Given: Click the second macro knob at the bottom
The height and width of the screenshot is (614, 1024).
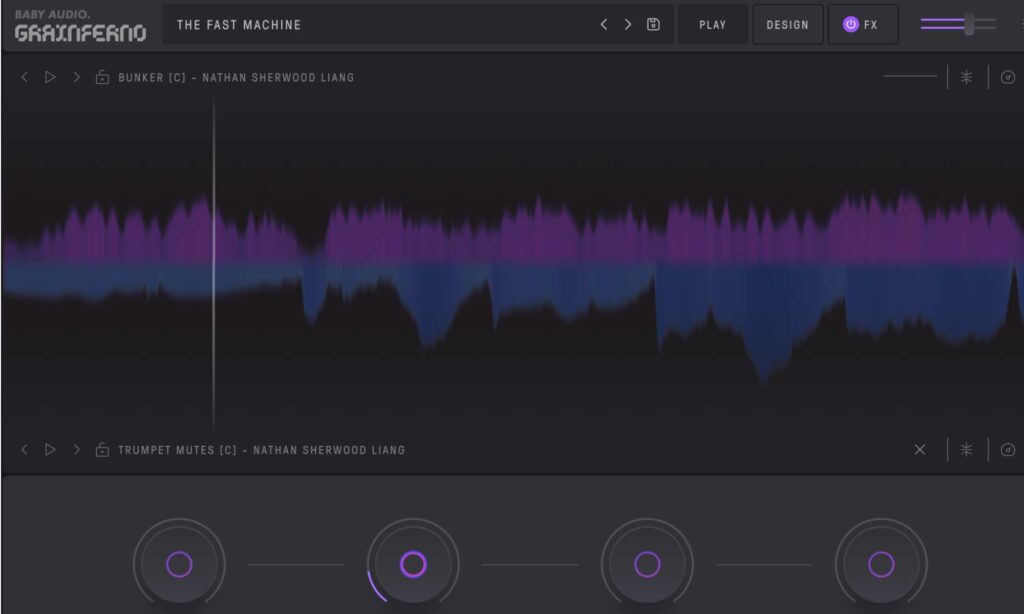Looking at the screenshot, I should click(x=413, y=563).
